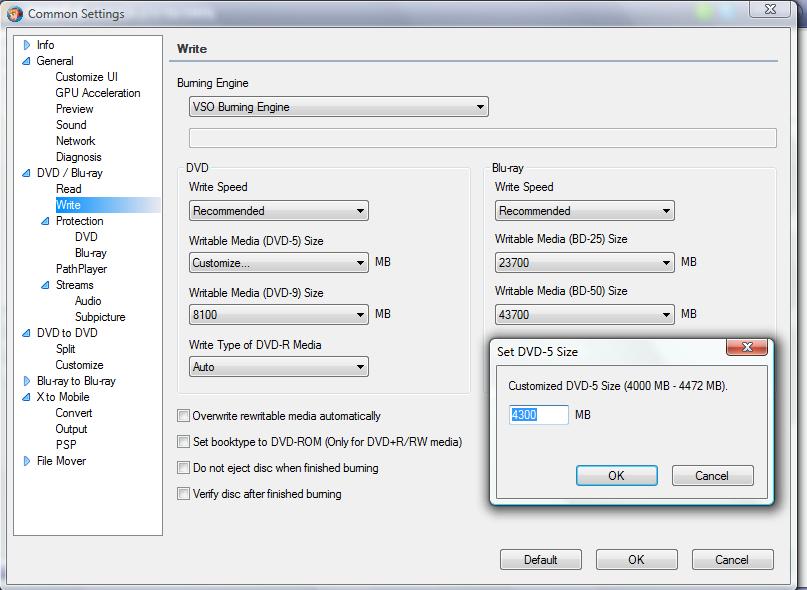Select Customize under DVD to DVD

(x=79, y=365)
